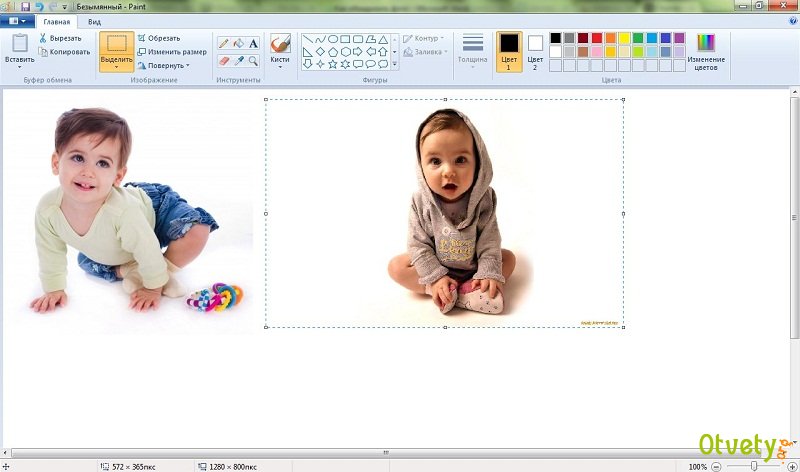Select the Pencil tool
This screenshot has height=472, width=800.
[224, 43]
